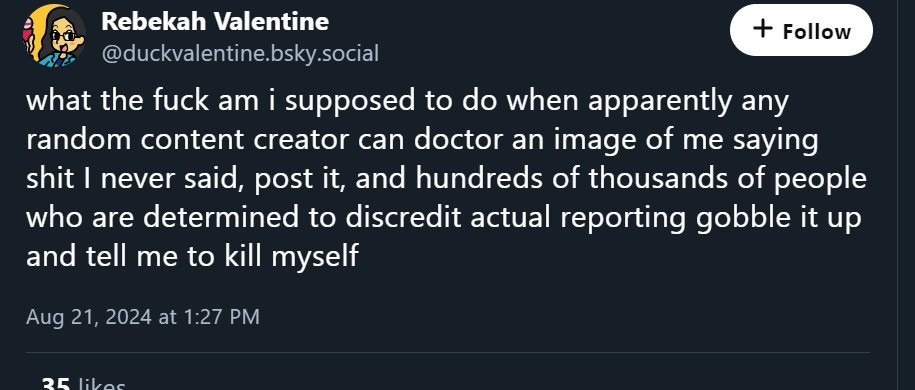View the 35 likes list
Screen dimensions: 915x390
83,384
